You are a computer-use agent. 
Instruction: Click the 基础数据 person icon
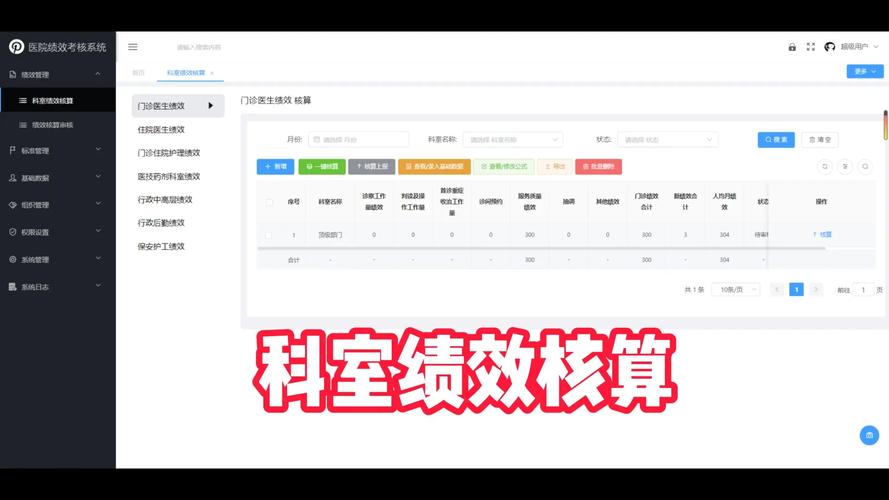pyautogui.click(x=12, y=177)
